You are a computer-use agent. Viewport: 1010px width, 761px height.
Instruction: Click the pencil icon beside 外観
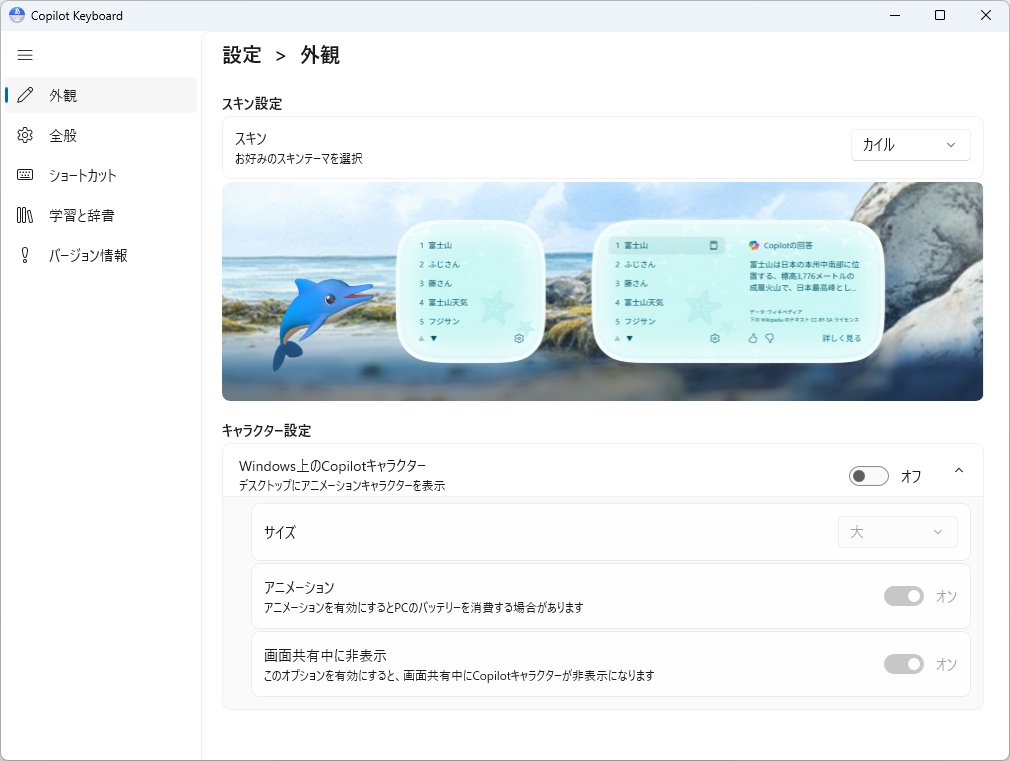[25, 95]
